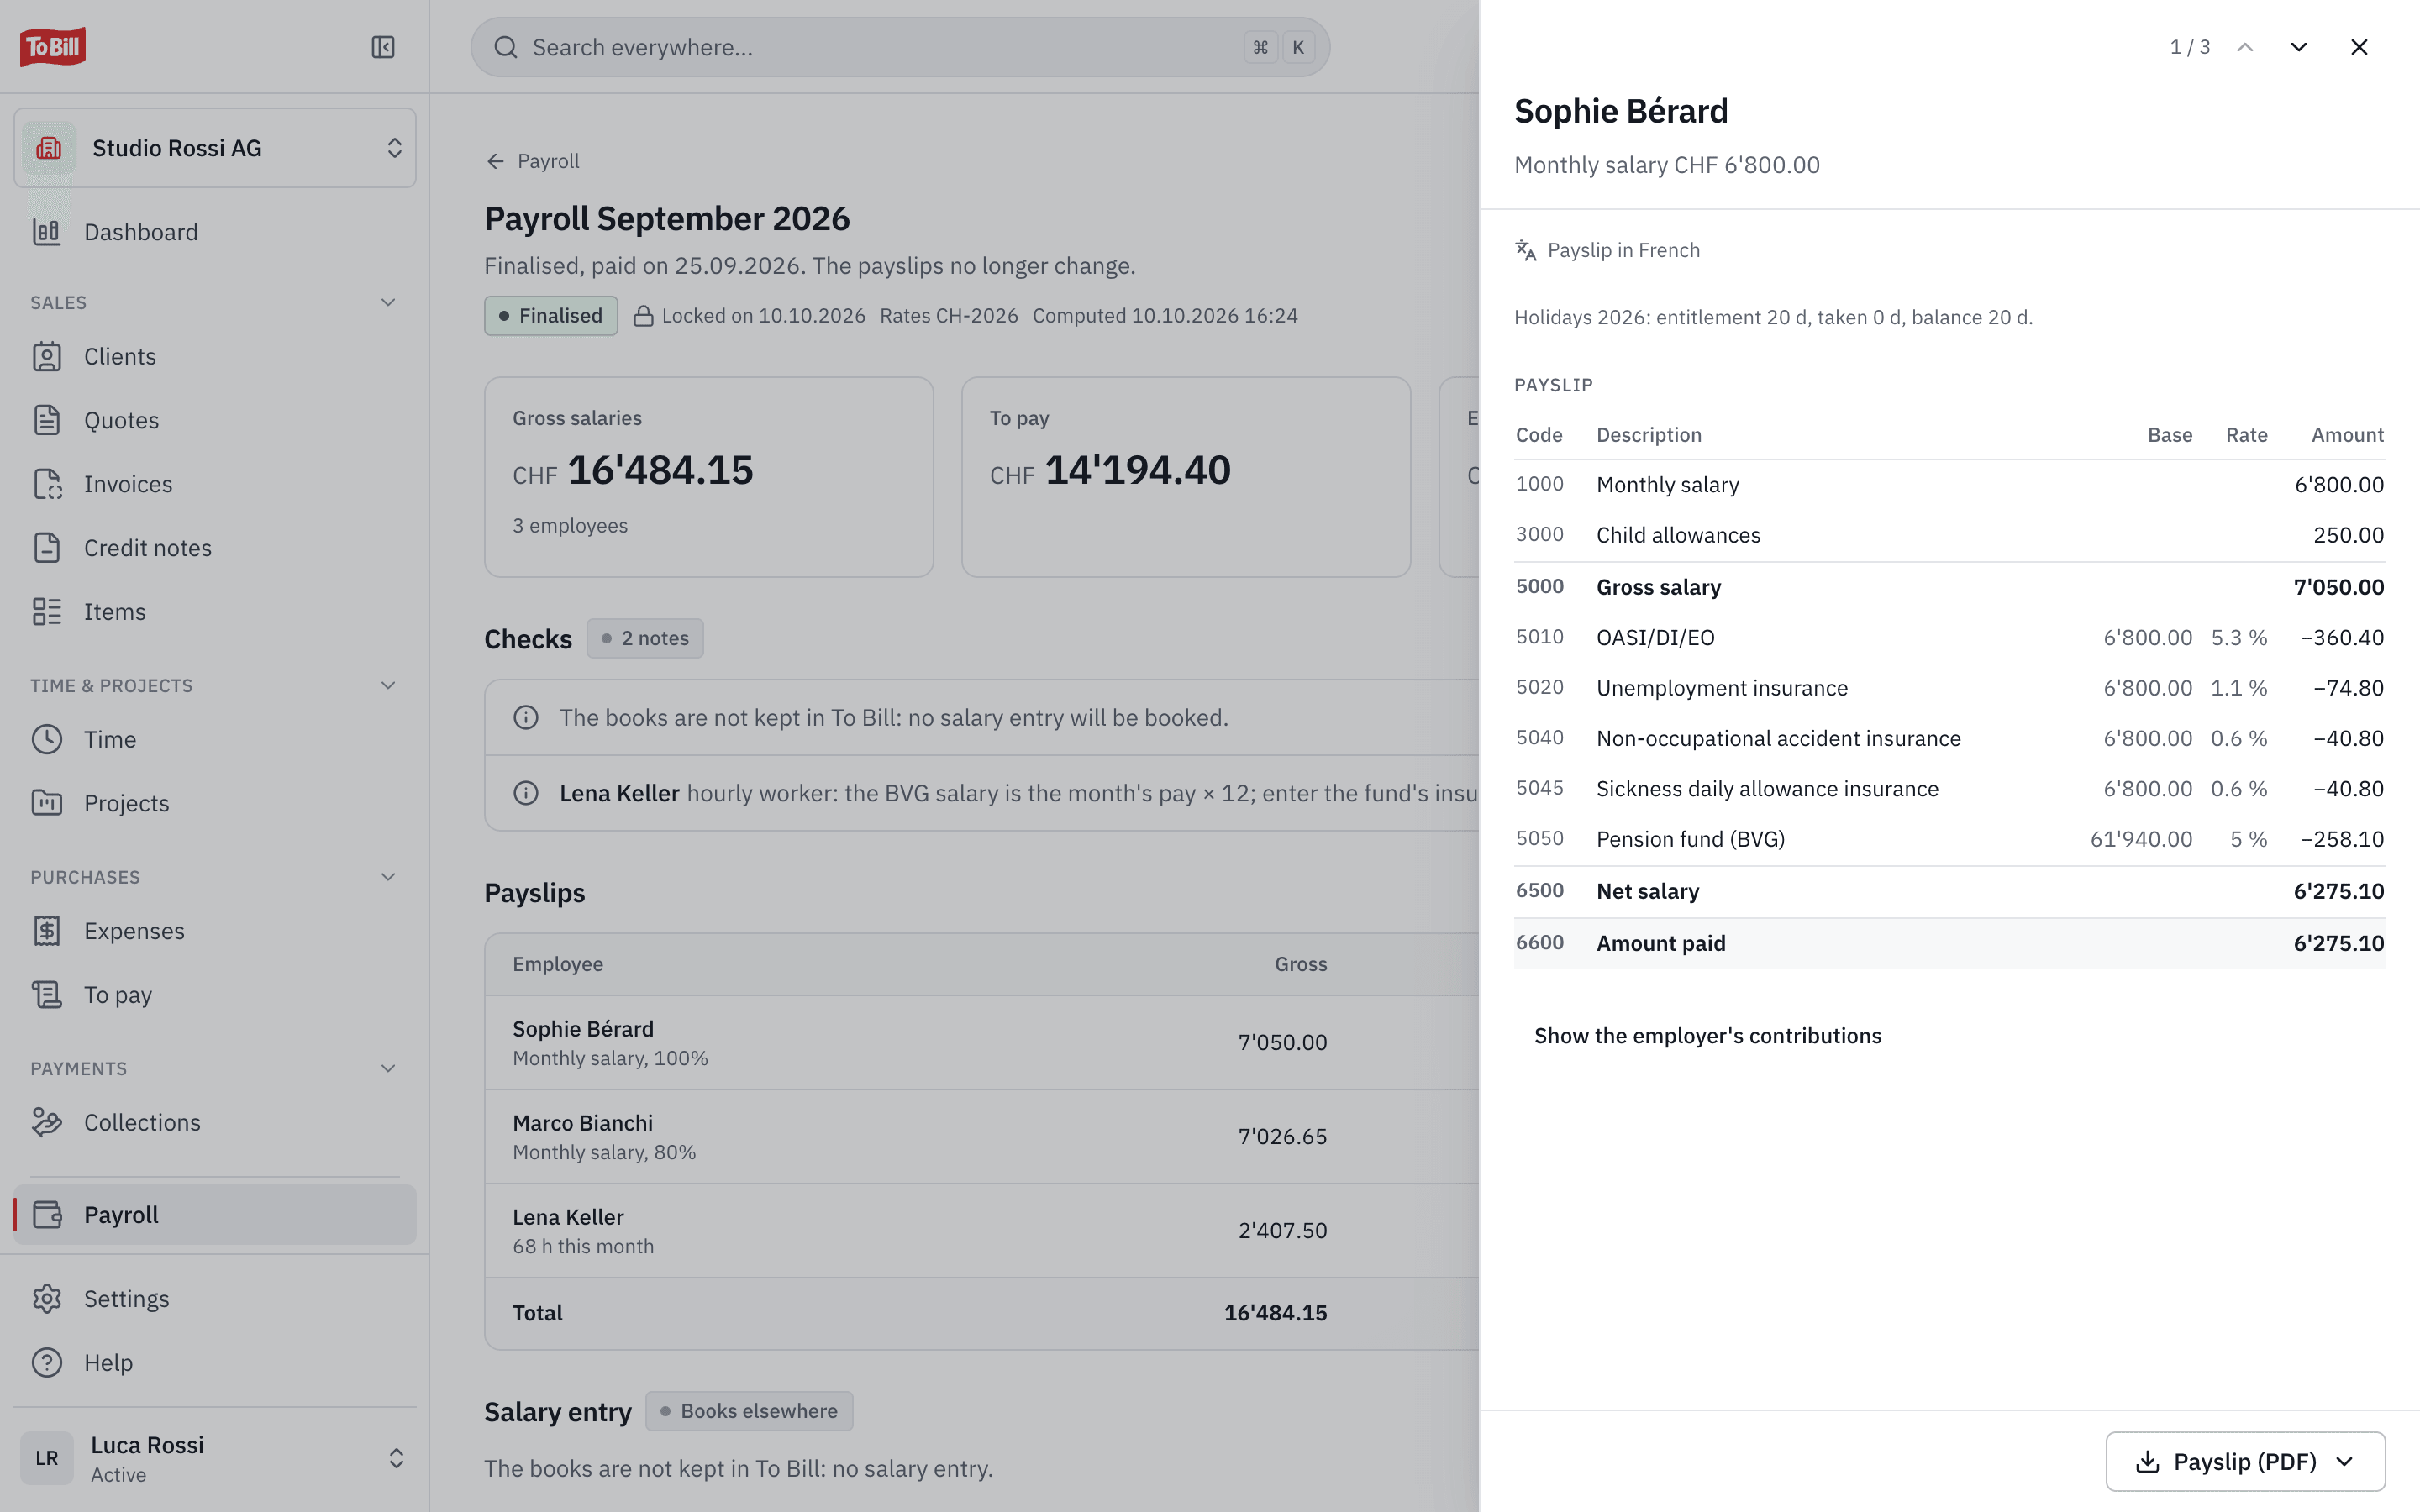This screenshot has width=2420, height=1512.
Task: Collapse the Time & Projects section
Action: [388, 685]
